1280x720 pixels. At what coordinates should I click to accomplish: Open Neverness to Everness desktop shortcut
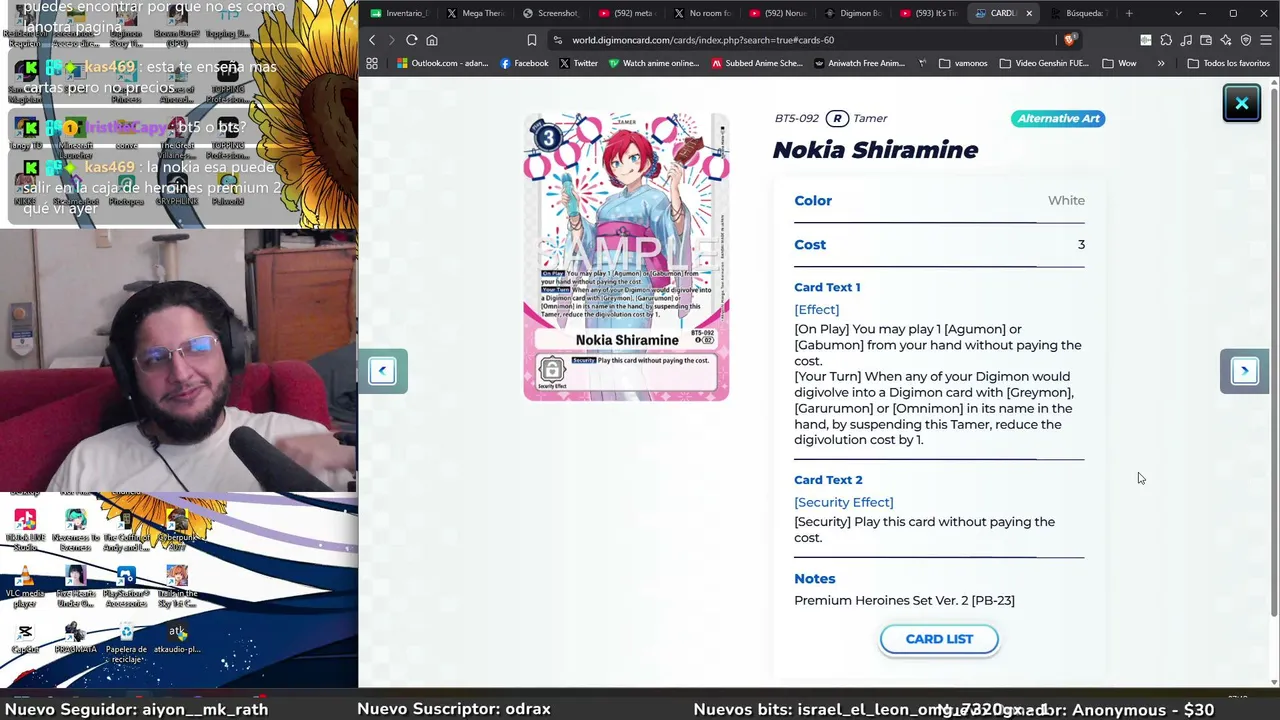coord(76,531)
